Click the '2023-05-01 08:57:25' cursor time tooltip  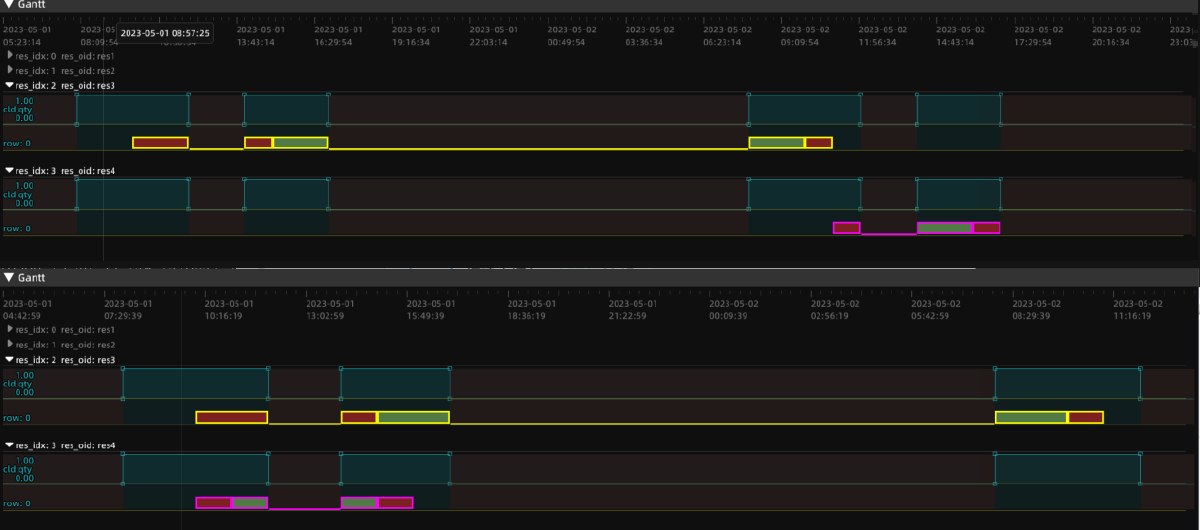pos(165,33)
